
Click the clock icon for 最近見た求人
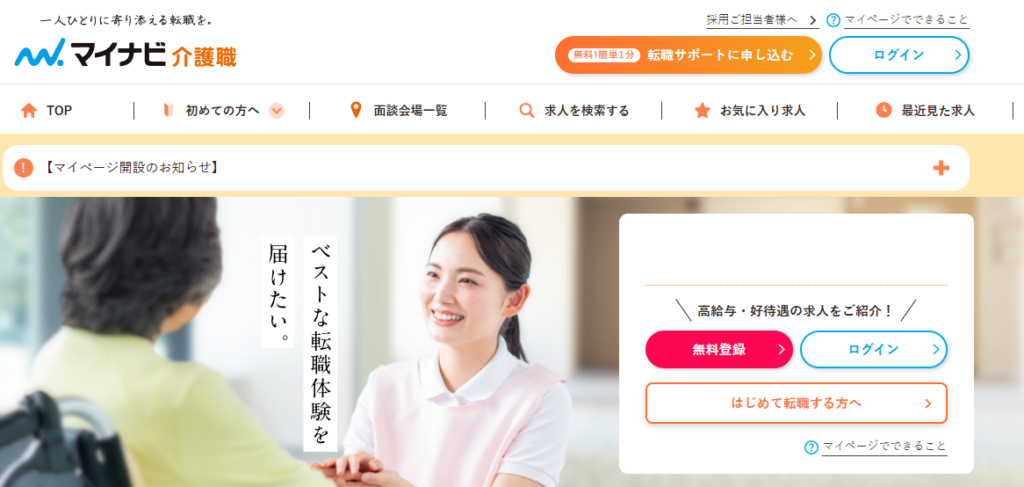point(884,110)
